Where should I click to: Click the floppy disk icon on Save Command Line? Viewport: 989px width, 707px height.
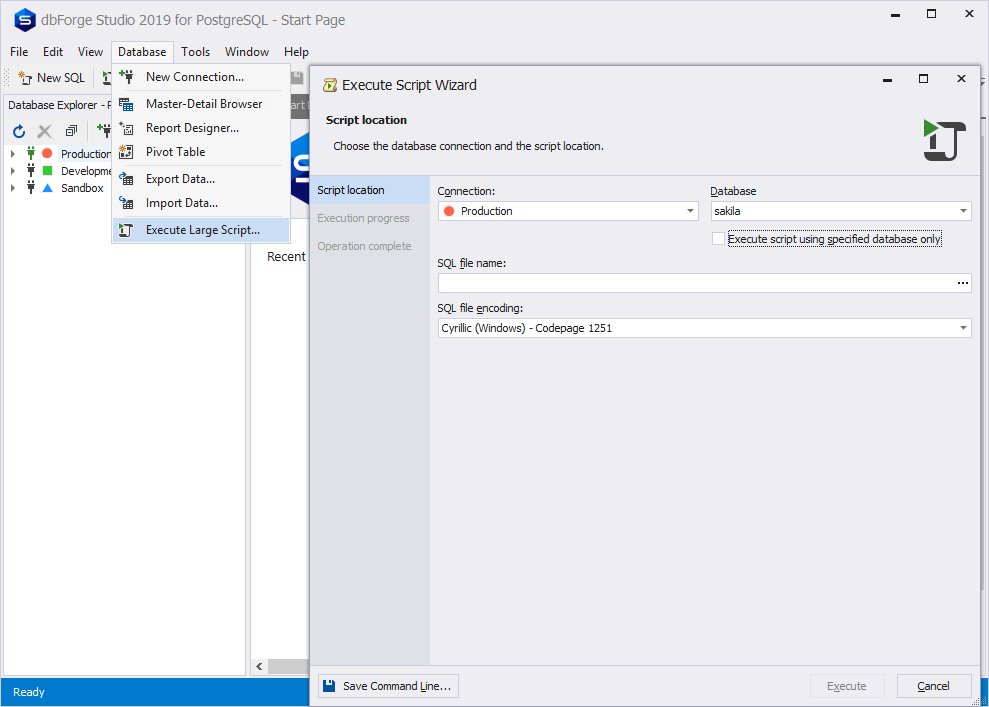tap(329, 686)
